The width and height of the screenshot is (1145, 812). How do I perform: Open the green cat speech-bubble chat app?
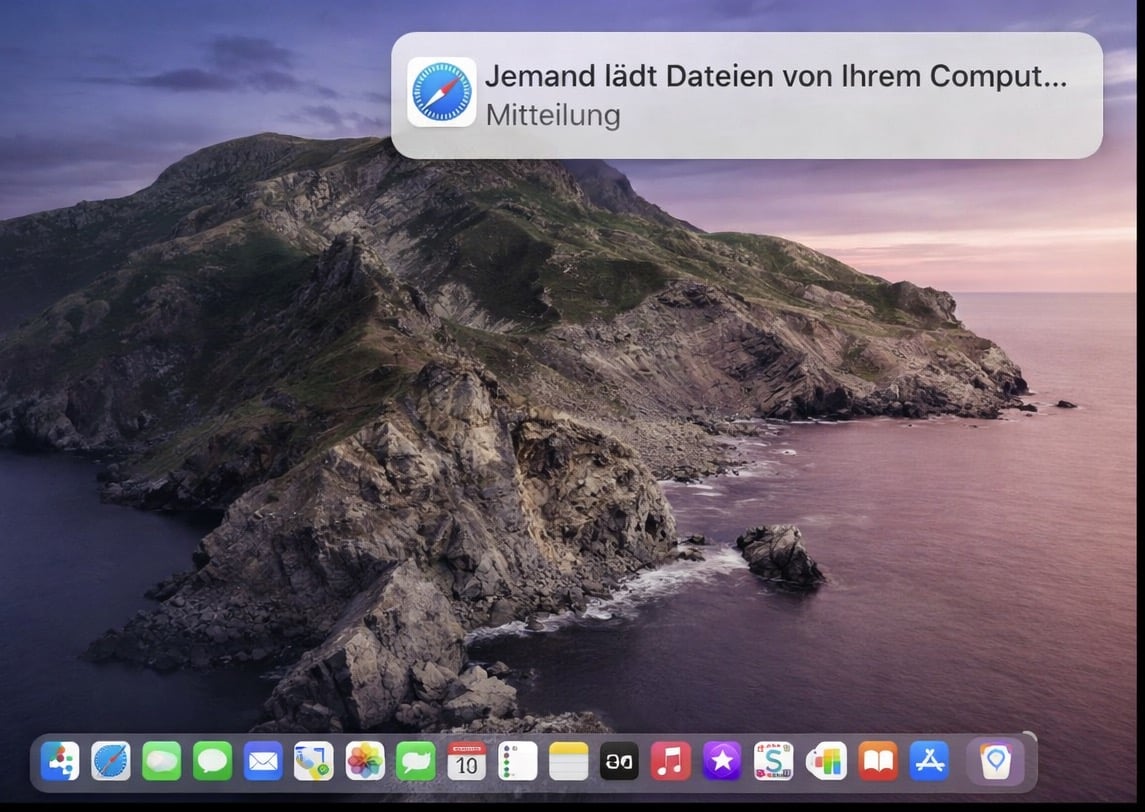[414, 762]
